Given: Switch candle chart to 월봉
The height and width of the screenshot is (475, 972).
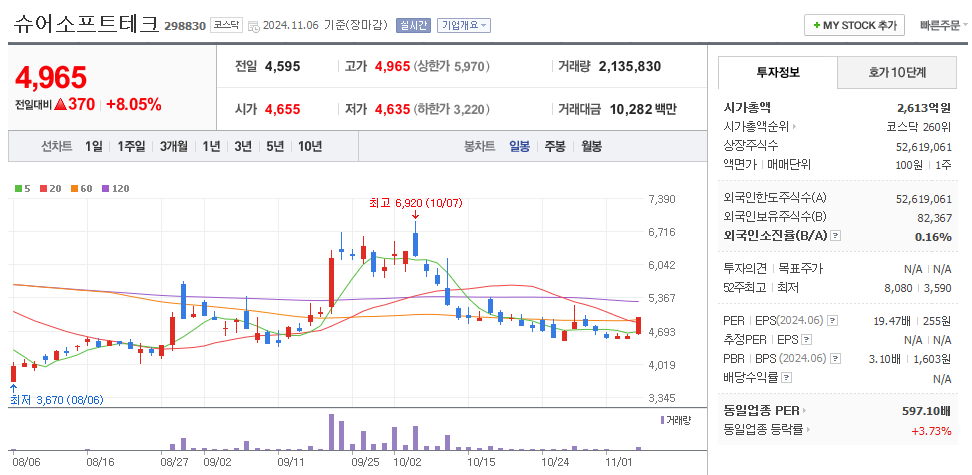Looking at the screenshot, I should tap(591, 146).
